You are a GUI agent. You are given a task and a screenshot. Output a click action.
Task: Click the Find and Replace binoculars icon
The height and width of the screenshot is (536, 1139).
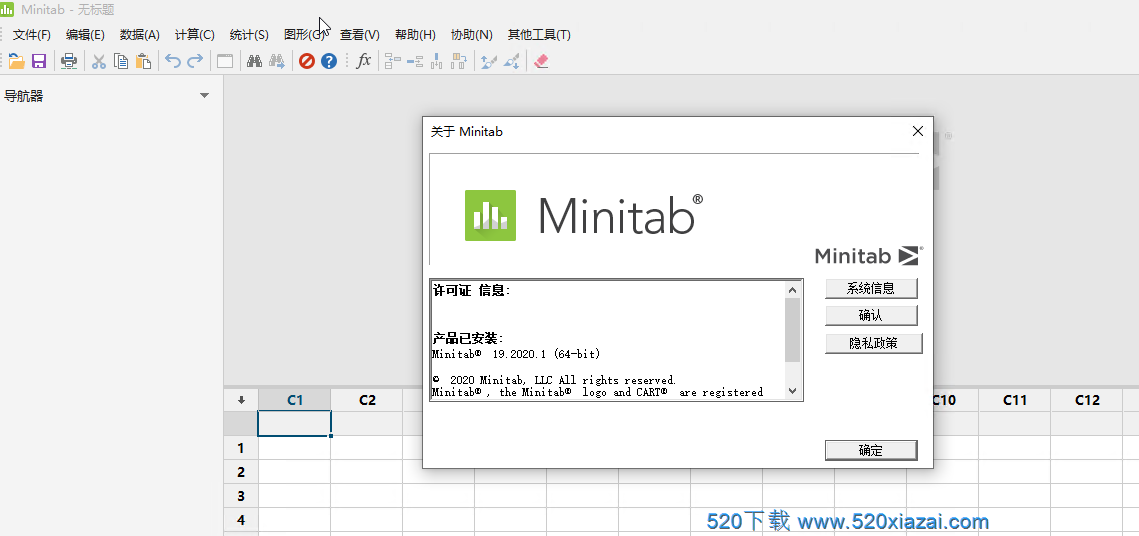277,61
